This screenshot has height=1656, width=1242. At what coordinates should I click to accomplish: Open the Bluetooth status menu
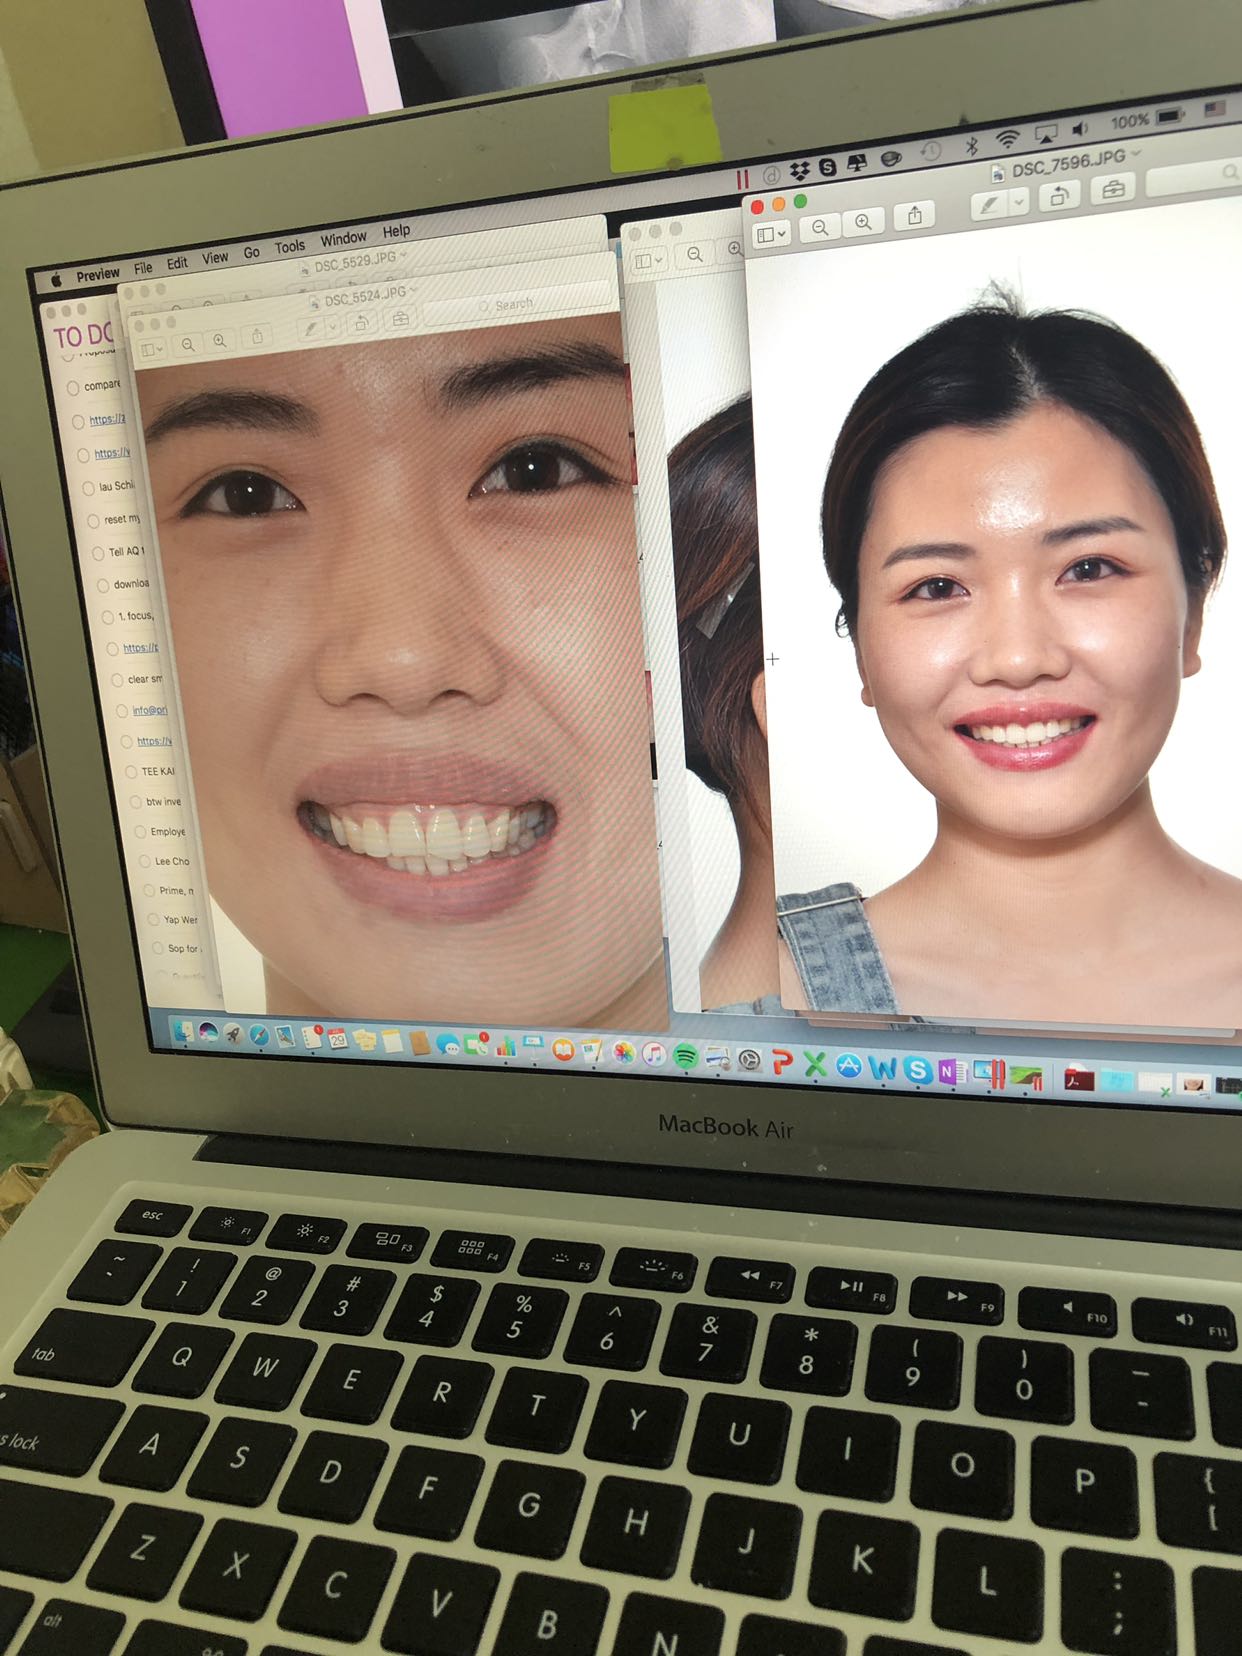pyautogui.click(x=970, y=146)
